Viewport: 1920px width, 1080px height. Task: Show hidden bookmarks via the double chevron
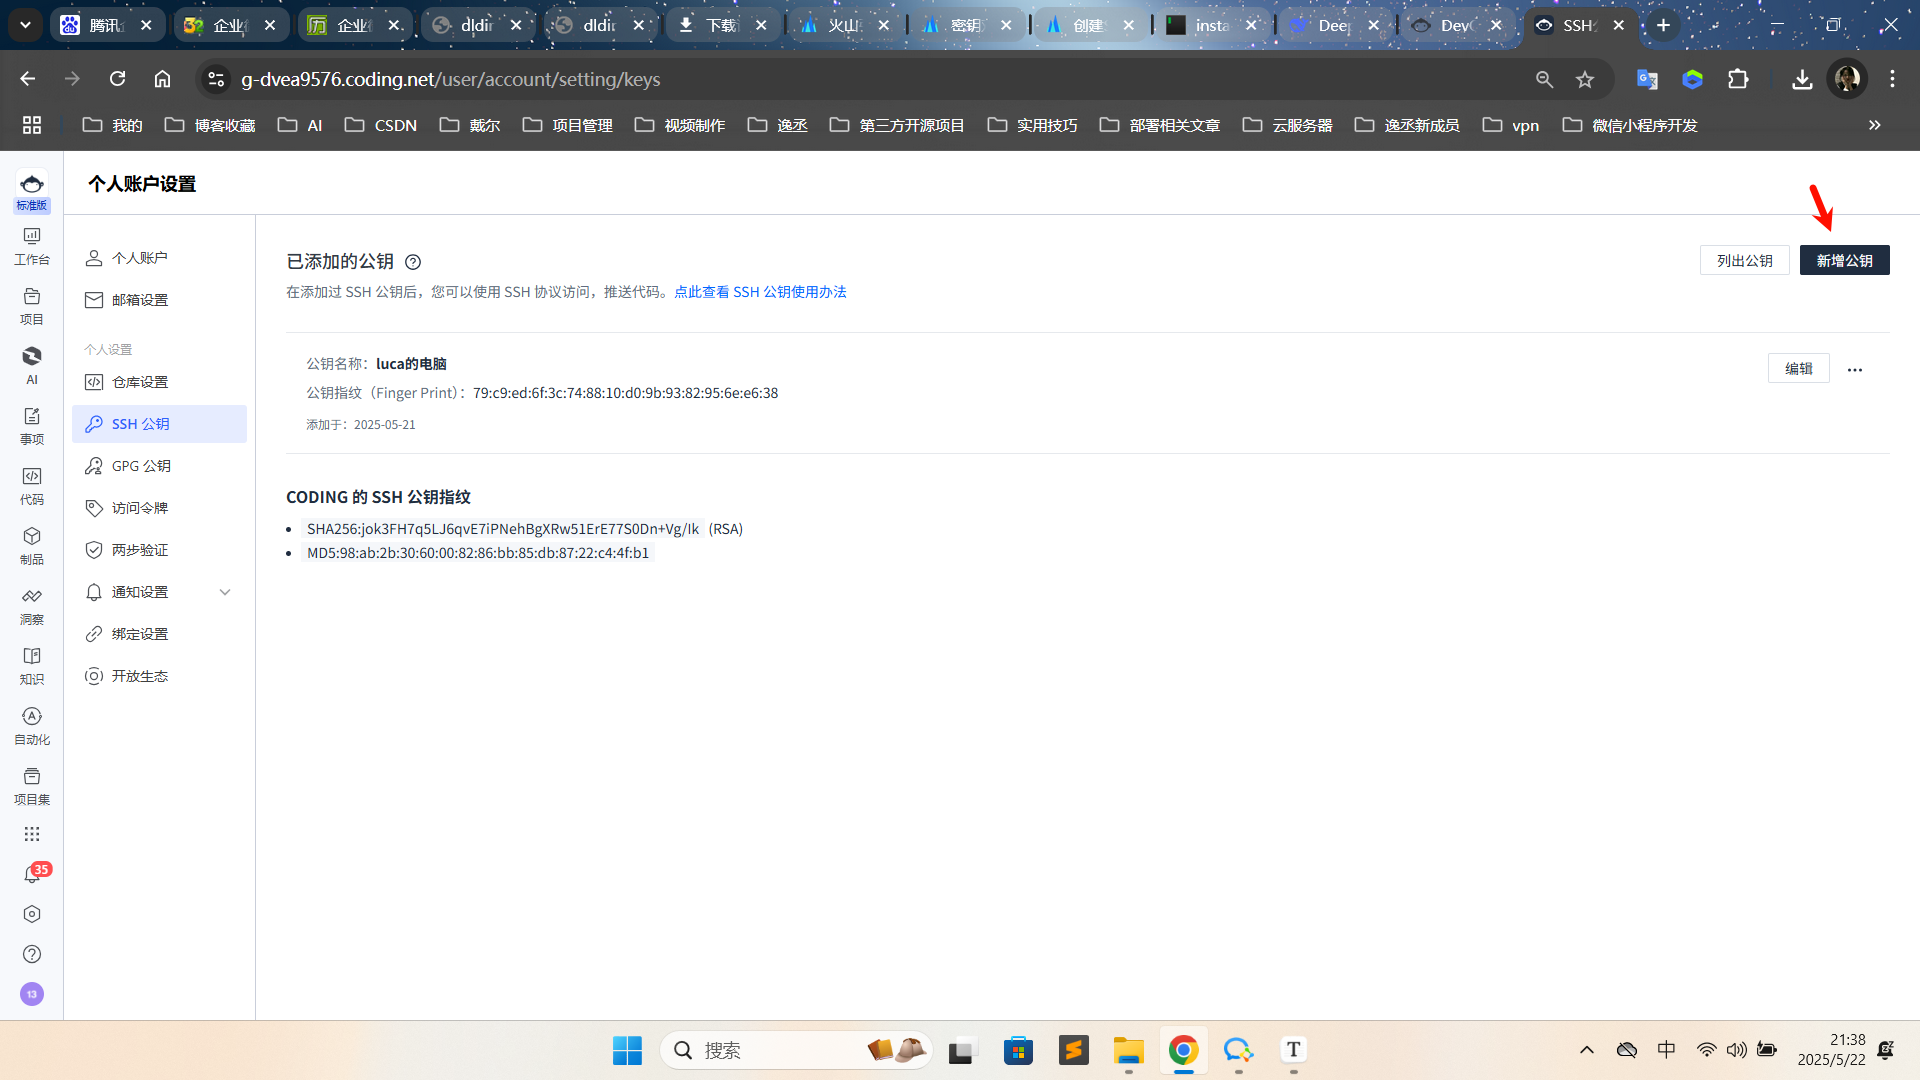click(1875, 125)
